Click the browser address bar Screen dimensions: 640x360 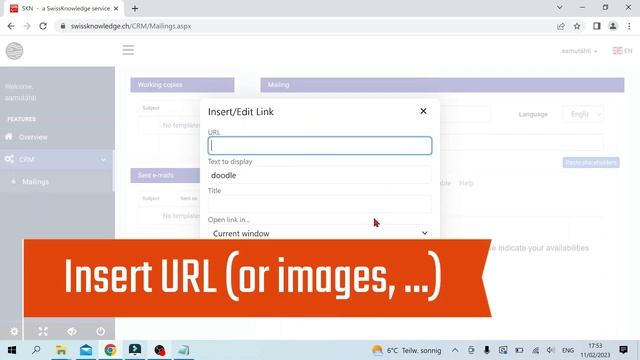point(306,26)
